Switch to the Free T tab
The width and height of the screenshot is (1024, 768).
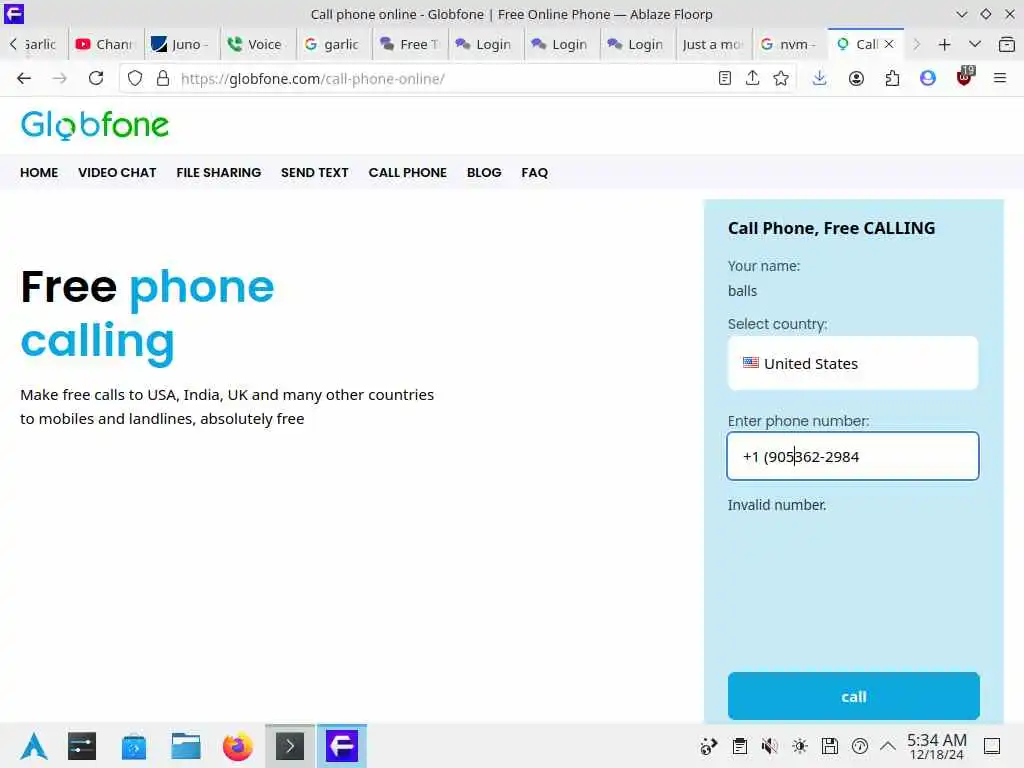pyautogui.click(x=409, y=44)
